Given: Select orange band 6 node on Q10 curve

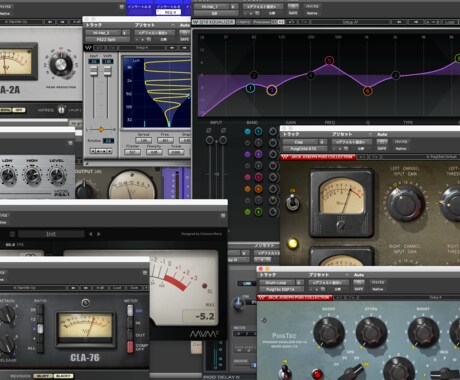Looking at the screenshot, I should [368, 91].
